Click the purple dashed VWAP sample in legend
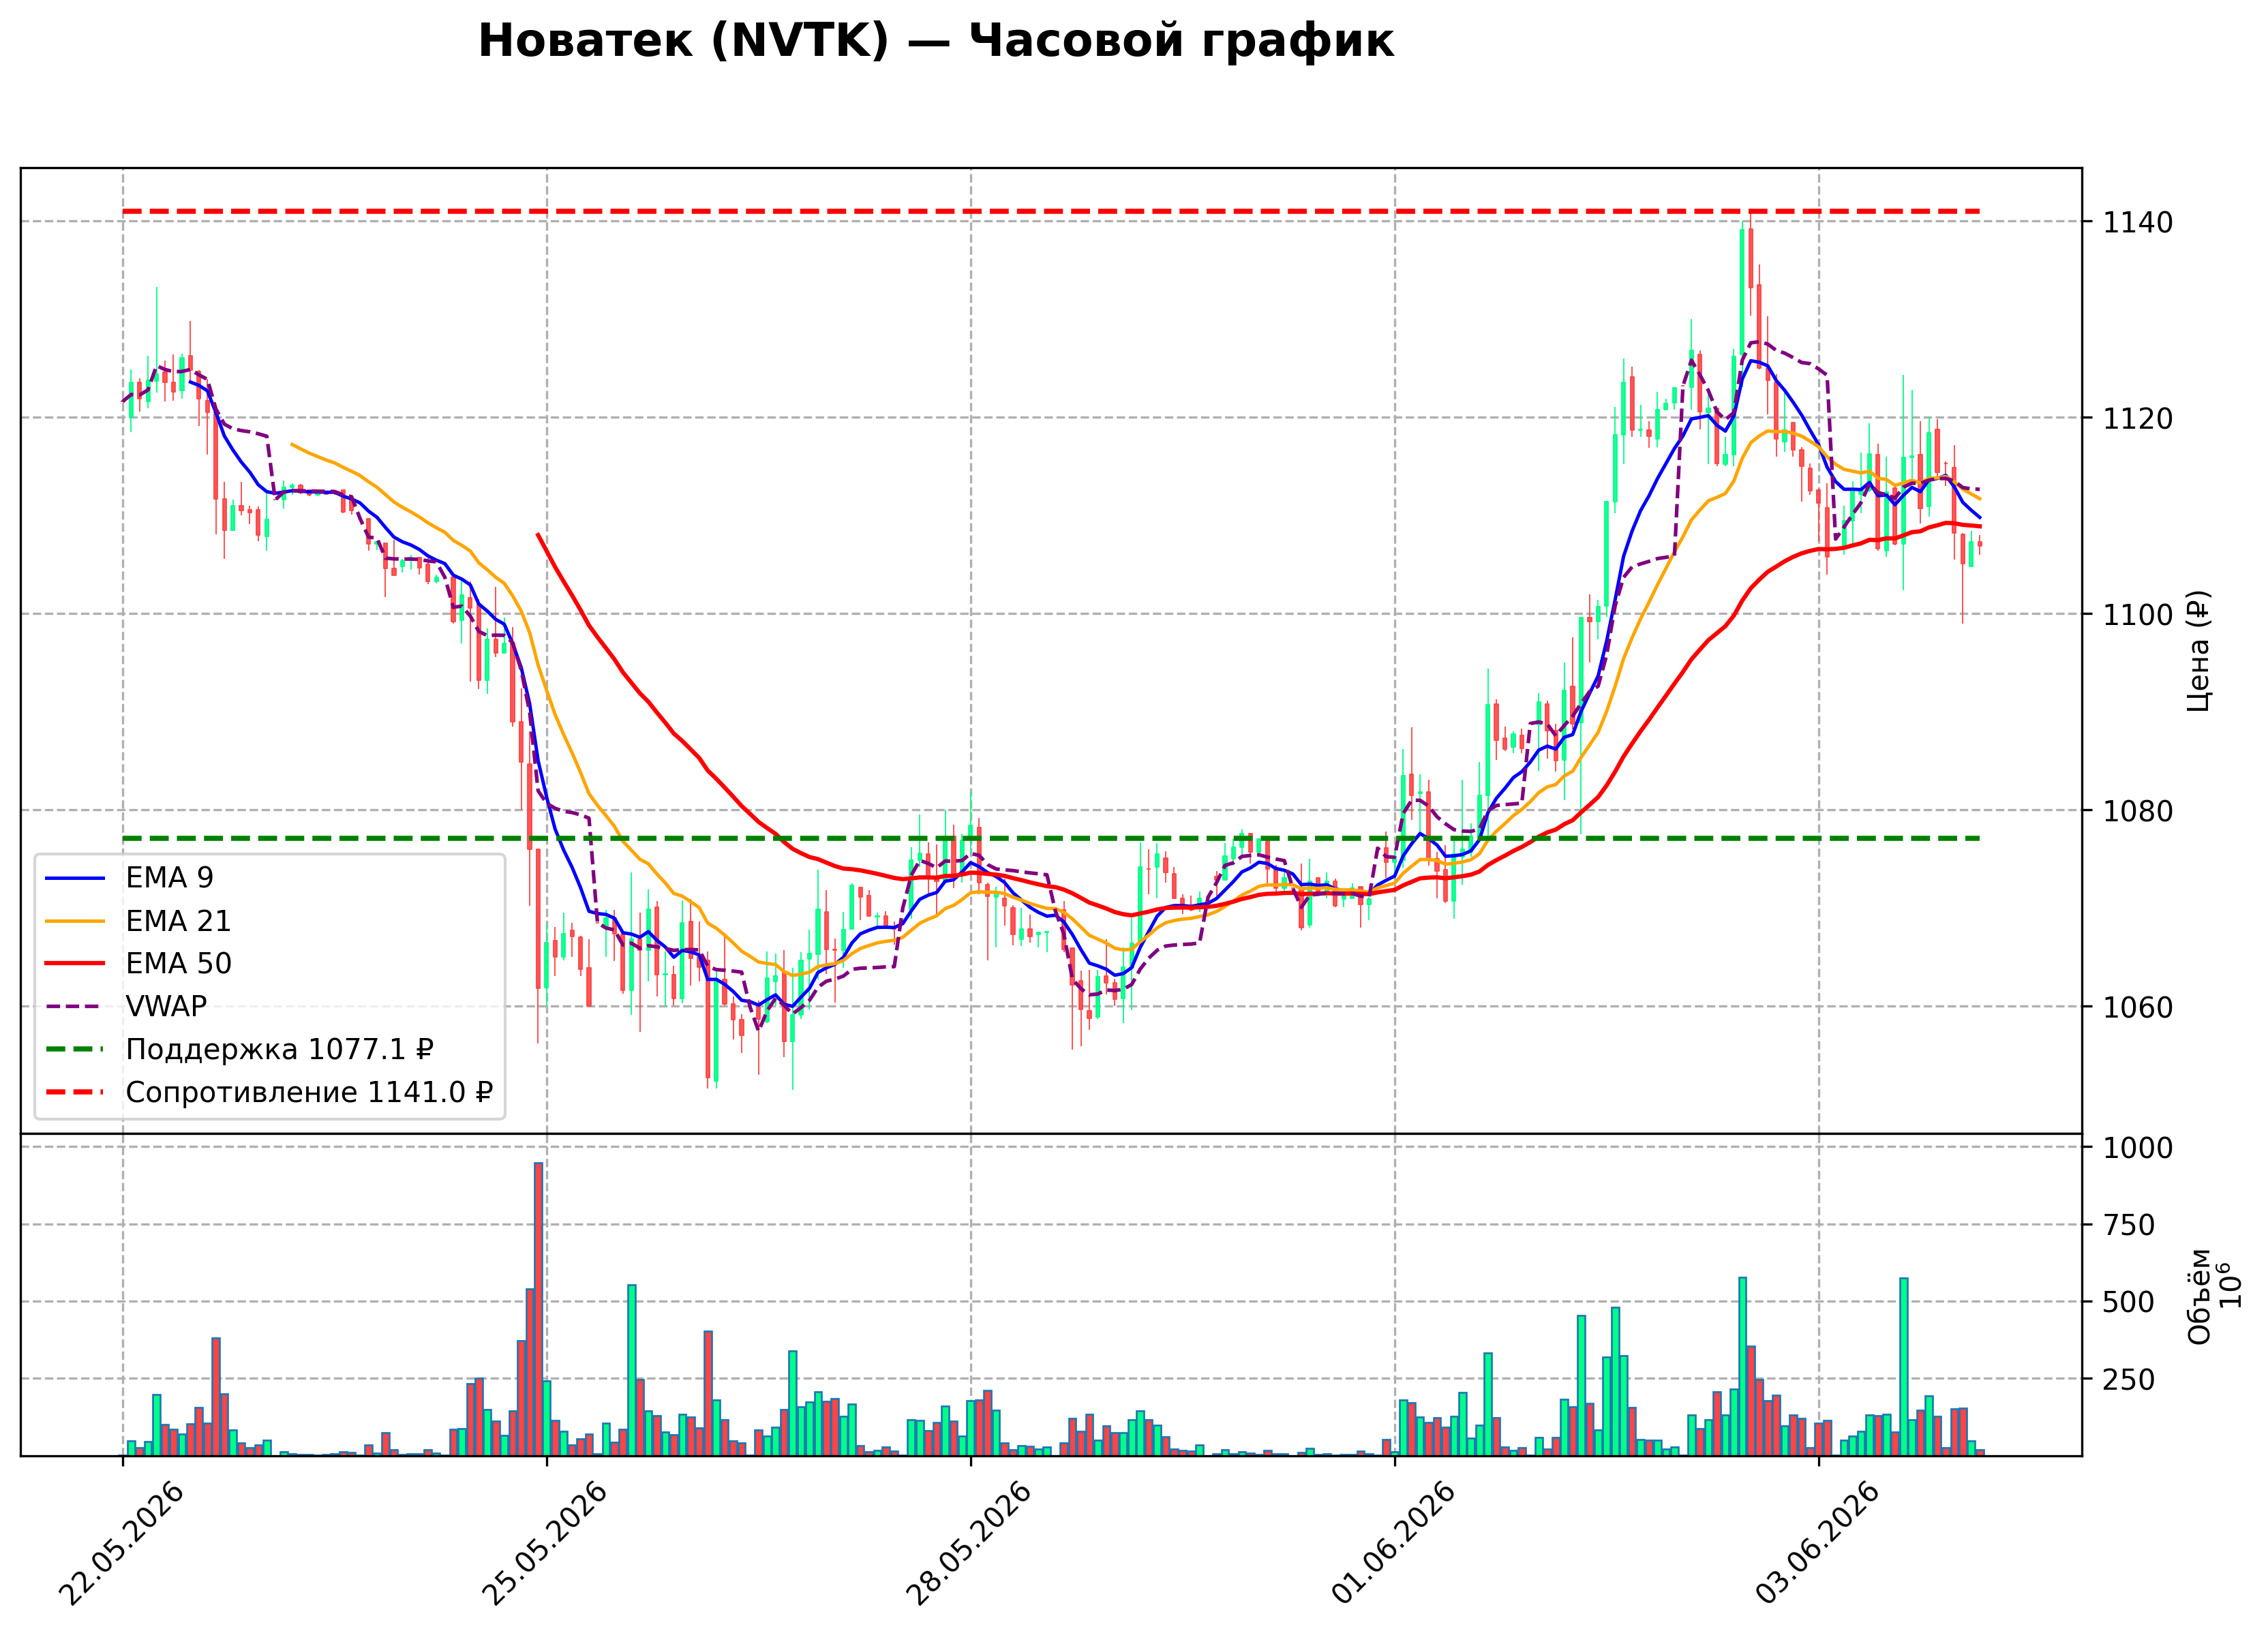 coord(75,1007)
